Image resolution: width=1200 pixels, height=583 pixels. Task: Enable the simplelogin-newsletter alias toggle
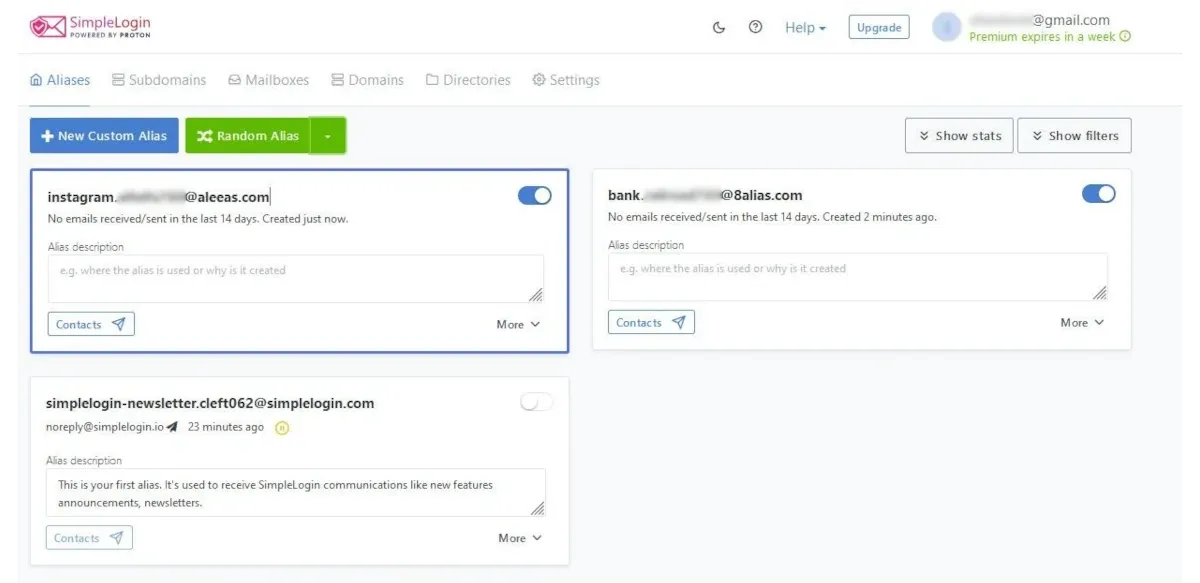pyautogui.click(x=536, y=402)
